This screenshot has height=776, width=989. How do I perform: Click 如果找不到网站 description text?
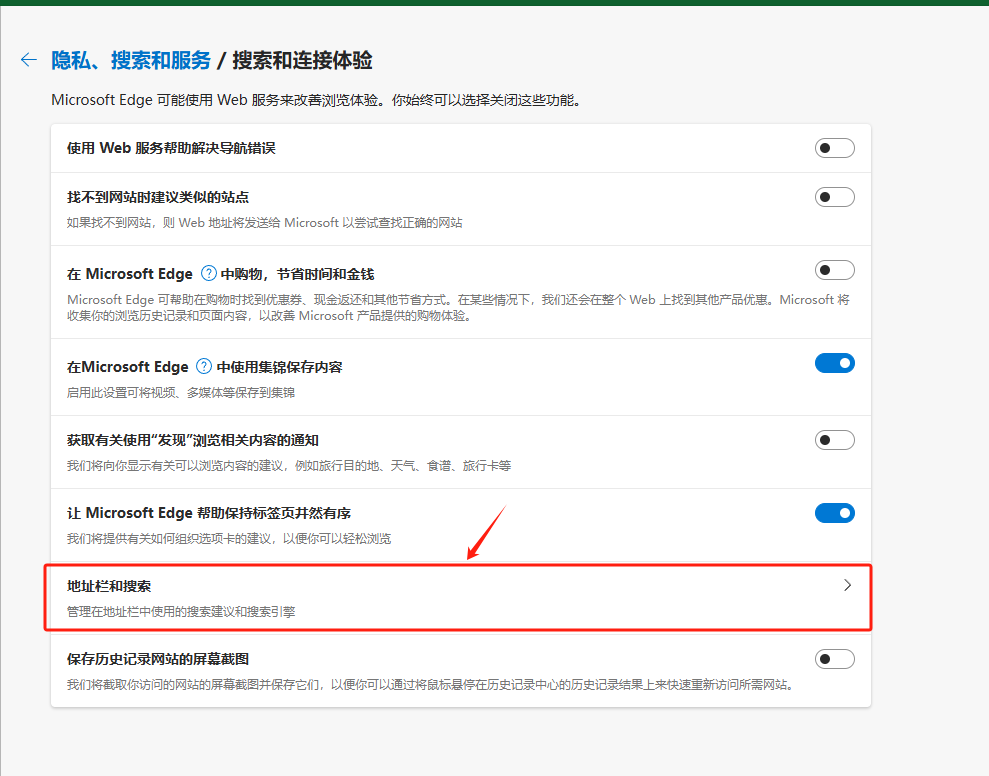265,223
